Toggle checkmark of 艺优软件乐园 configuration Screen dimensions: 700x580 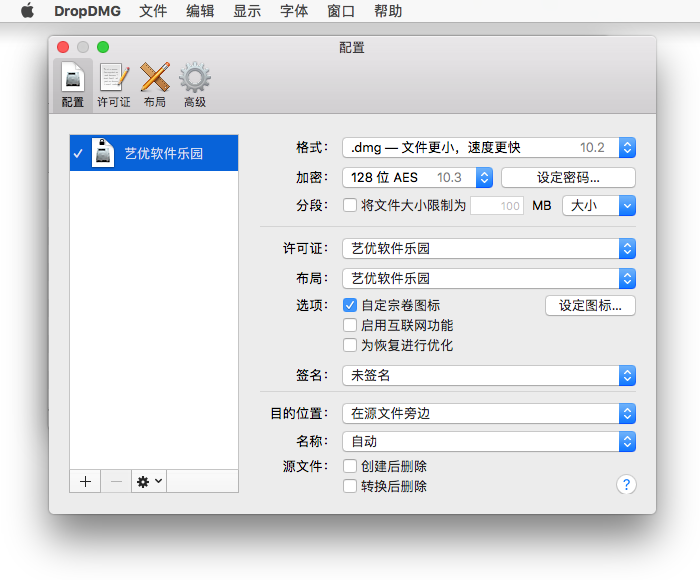78,154
